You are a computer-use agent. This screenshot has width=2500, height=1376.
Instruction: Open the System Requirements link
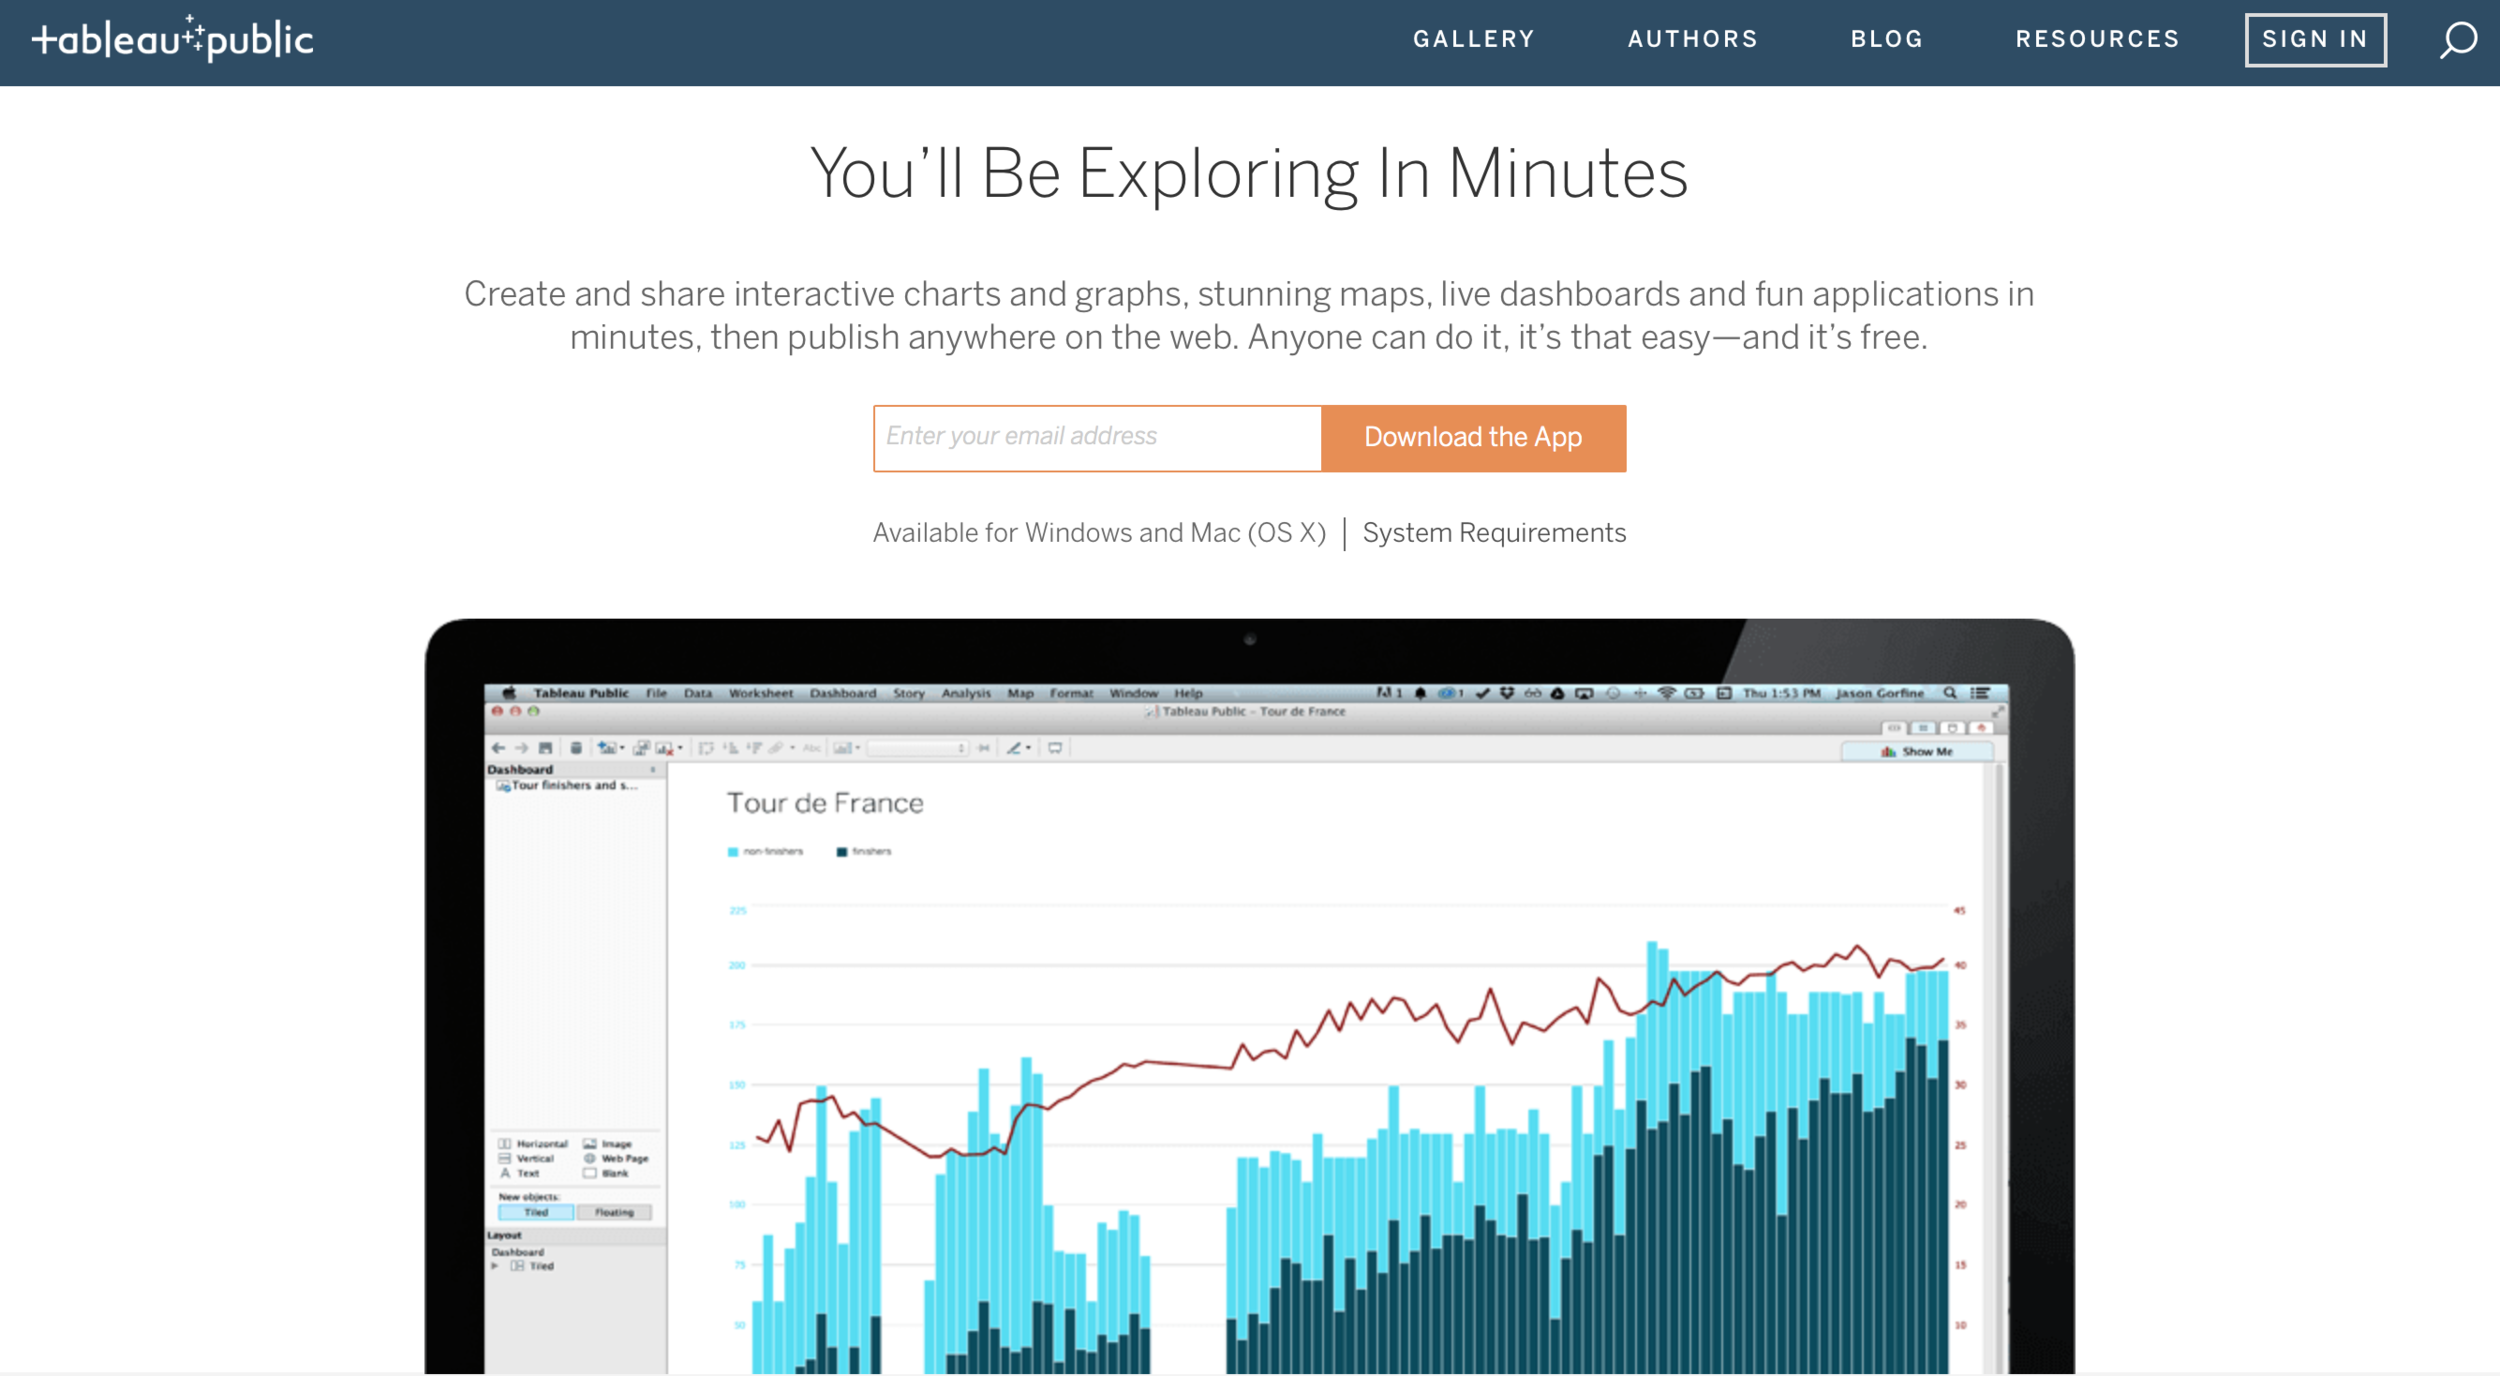(1494, 533)
